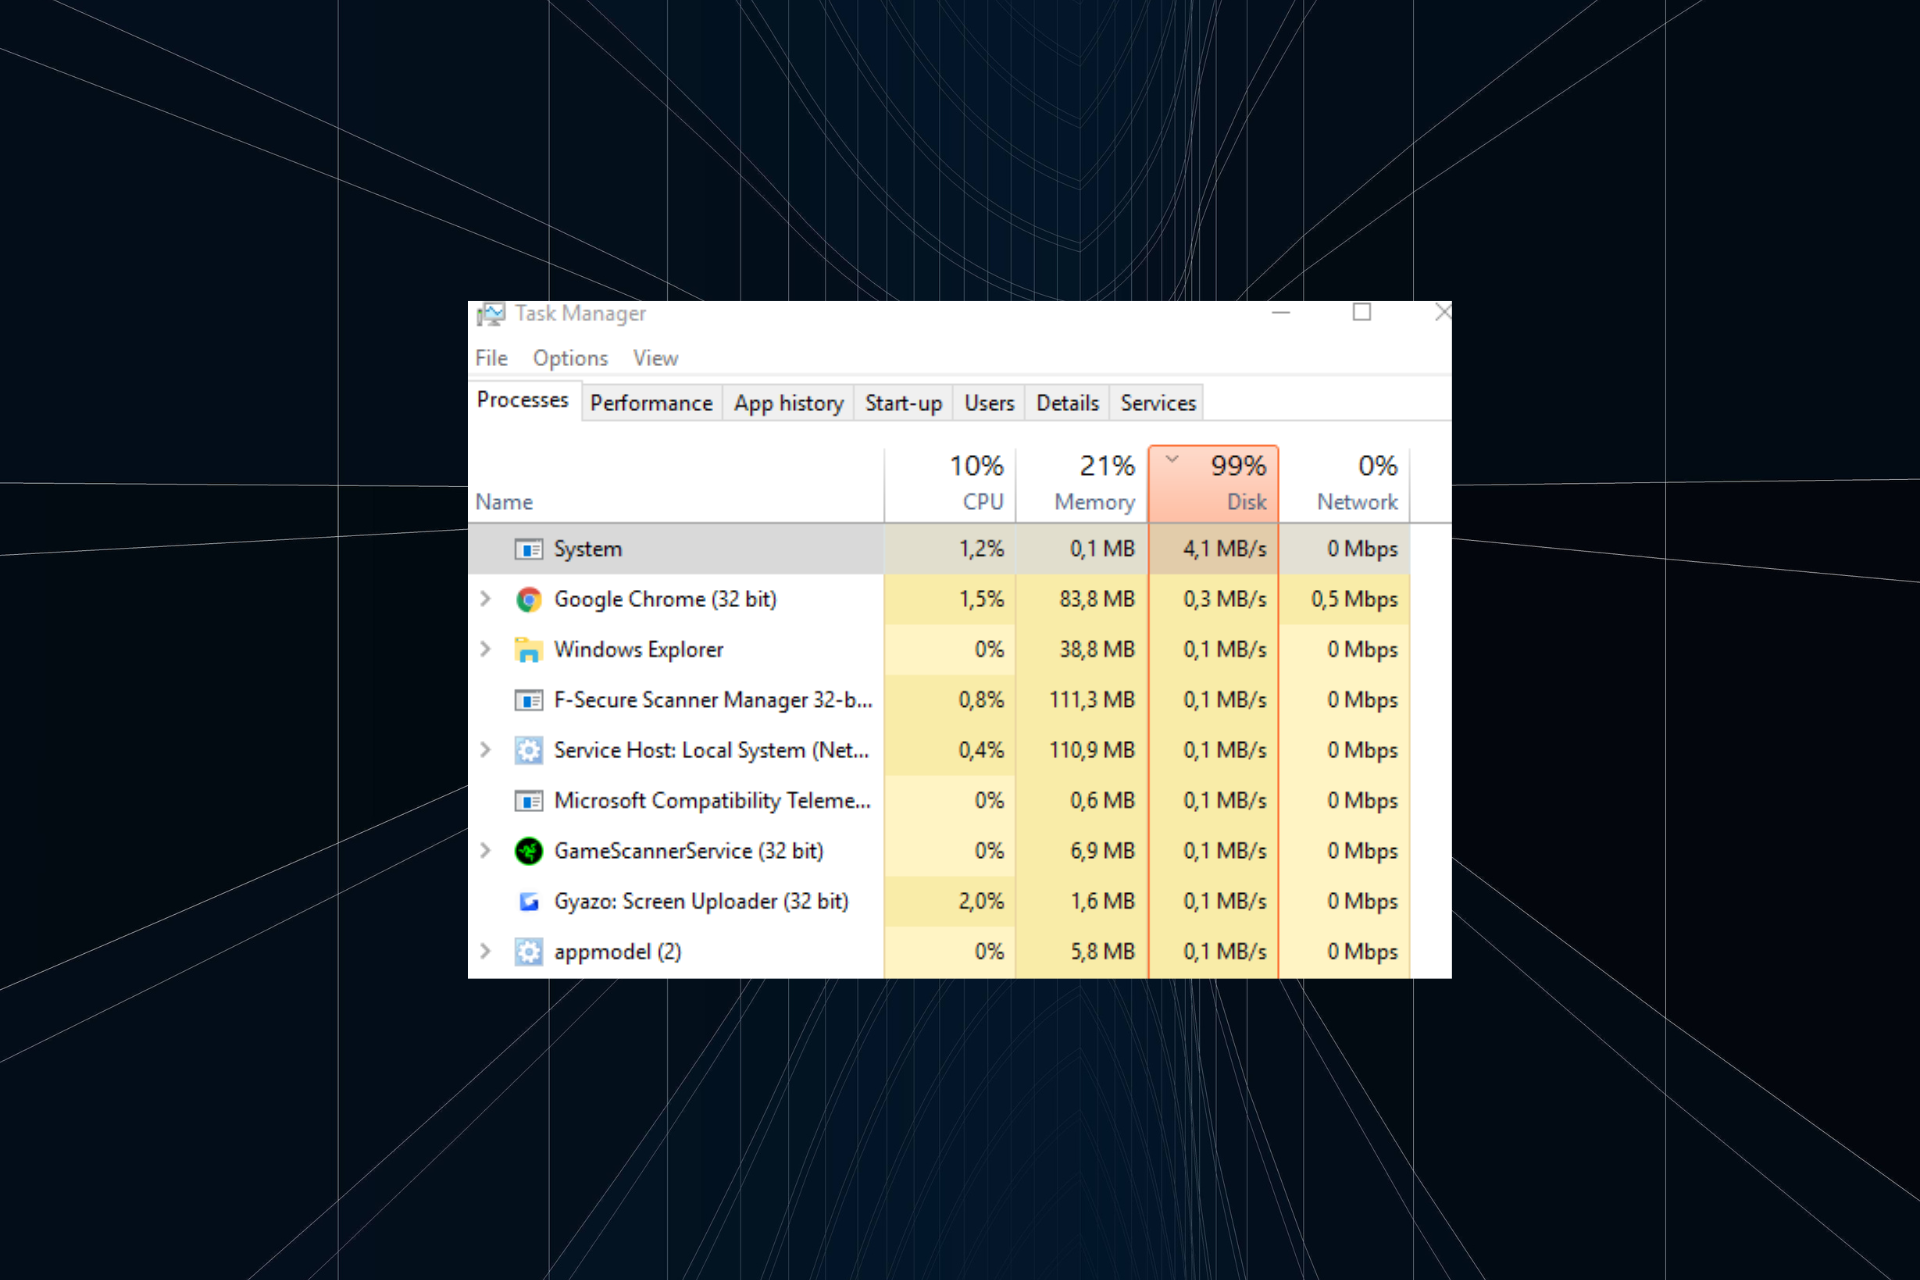Click the F-Secure Scanner Manager icon
This screenshot has width=1920, height=1280.
tap(528, 700)
